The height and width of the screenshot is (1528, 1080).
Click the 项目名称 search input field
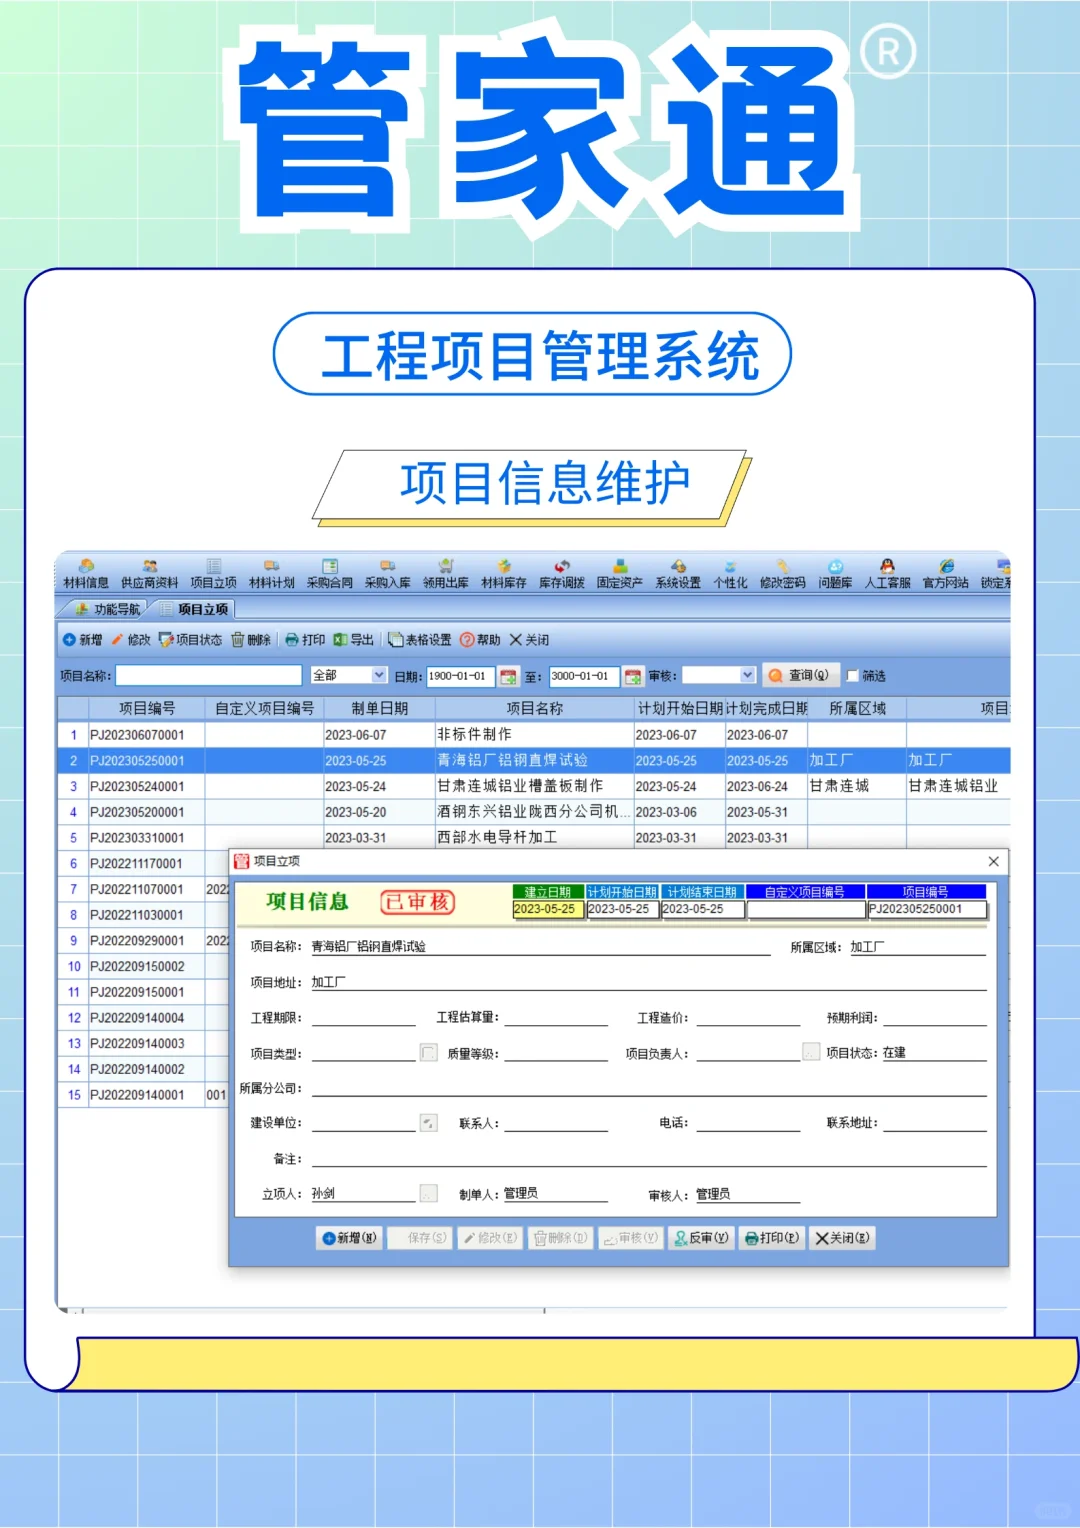[208, 676]
